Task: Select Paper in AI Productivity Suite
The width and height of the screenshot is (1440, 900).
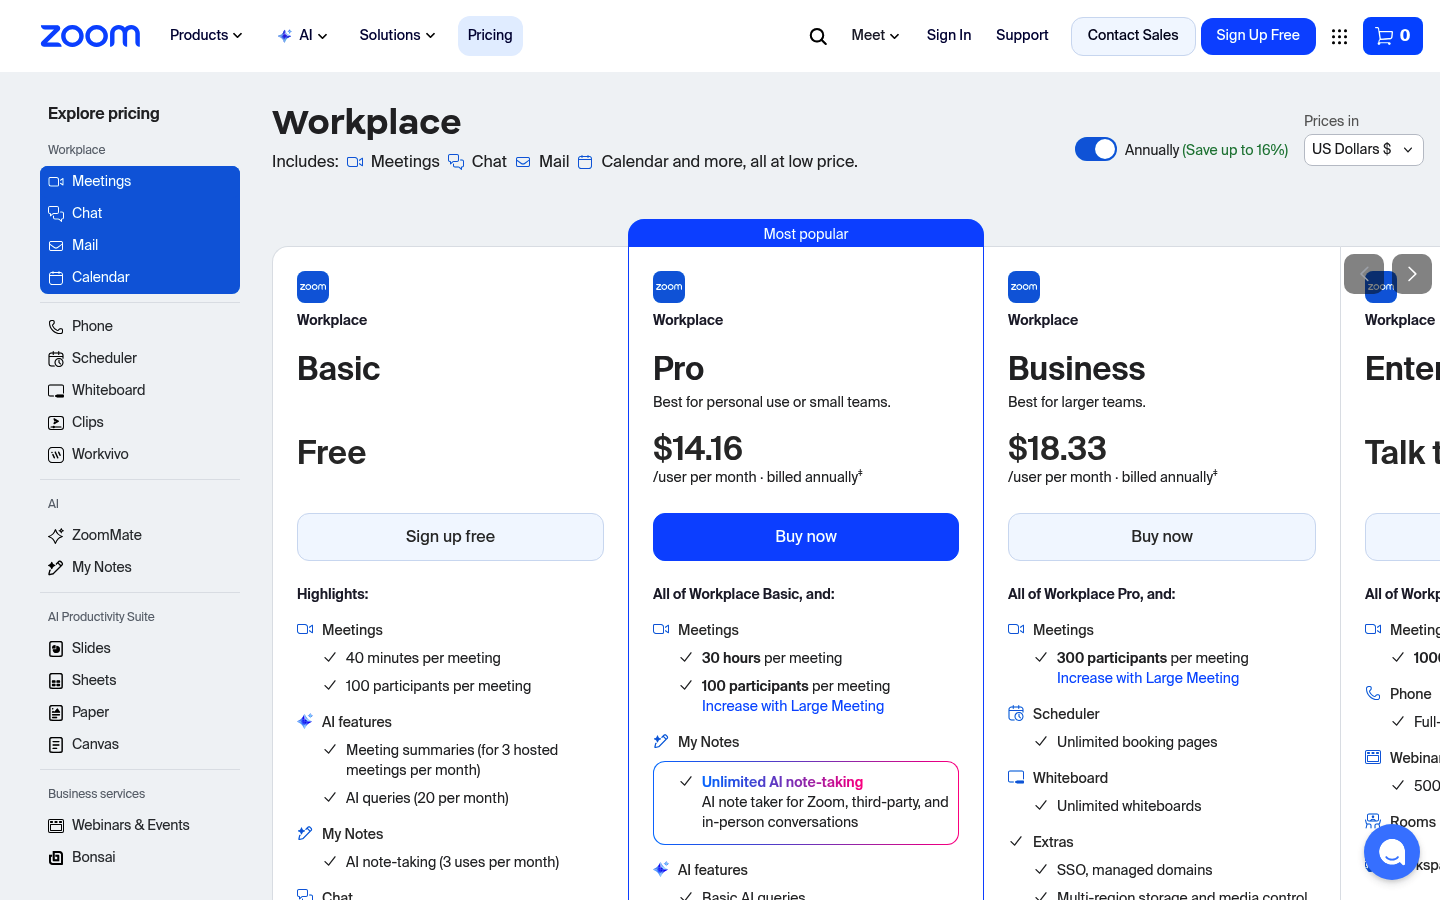Action: (x=140, y=712)
